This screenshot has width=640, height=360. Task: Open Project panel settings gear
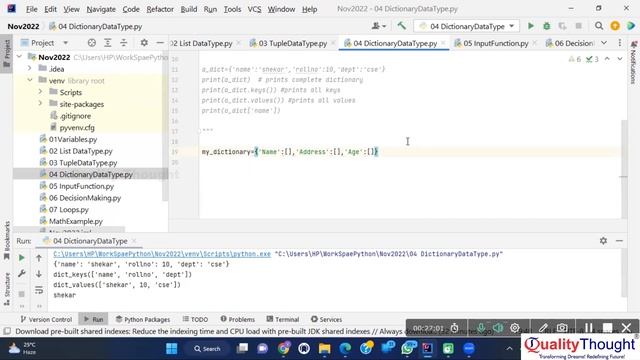(144, 43)
